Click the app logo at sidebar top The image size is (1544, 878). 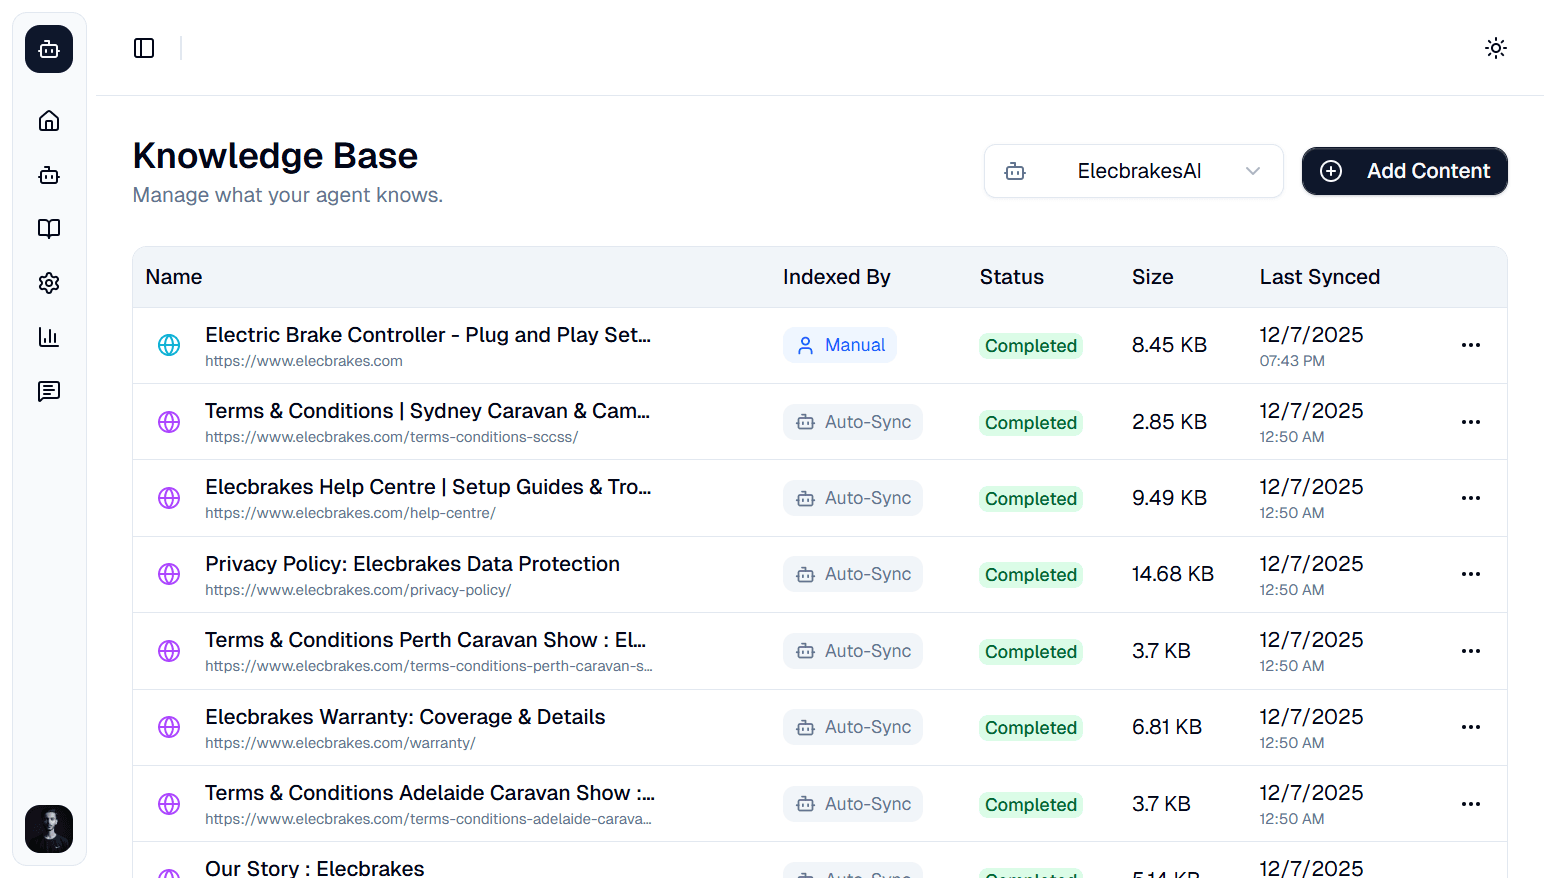pyautogui.click(x=48, y=48)
